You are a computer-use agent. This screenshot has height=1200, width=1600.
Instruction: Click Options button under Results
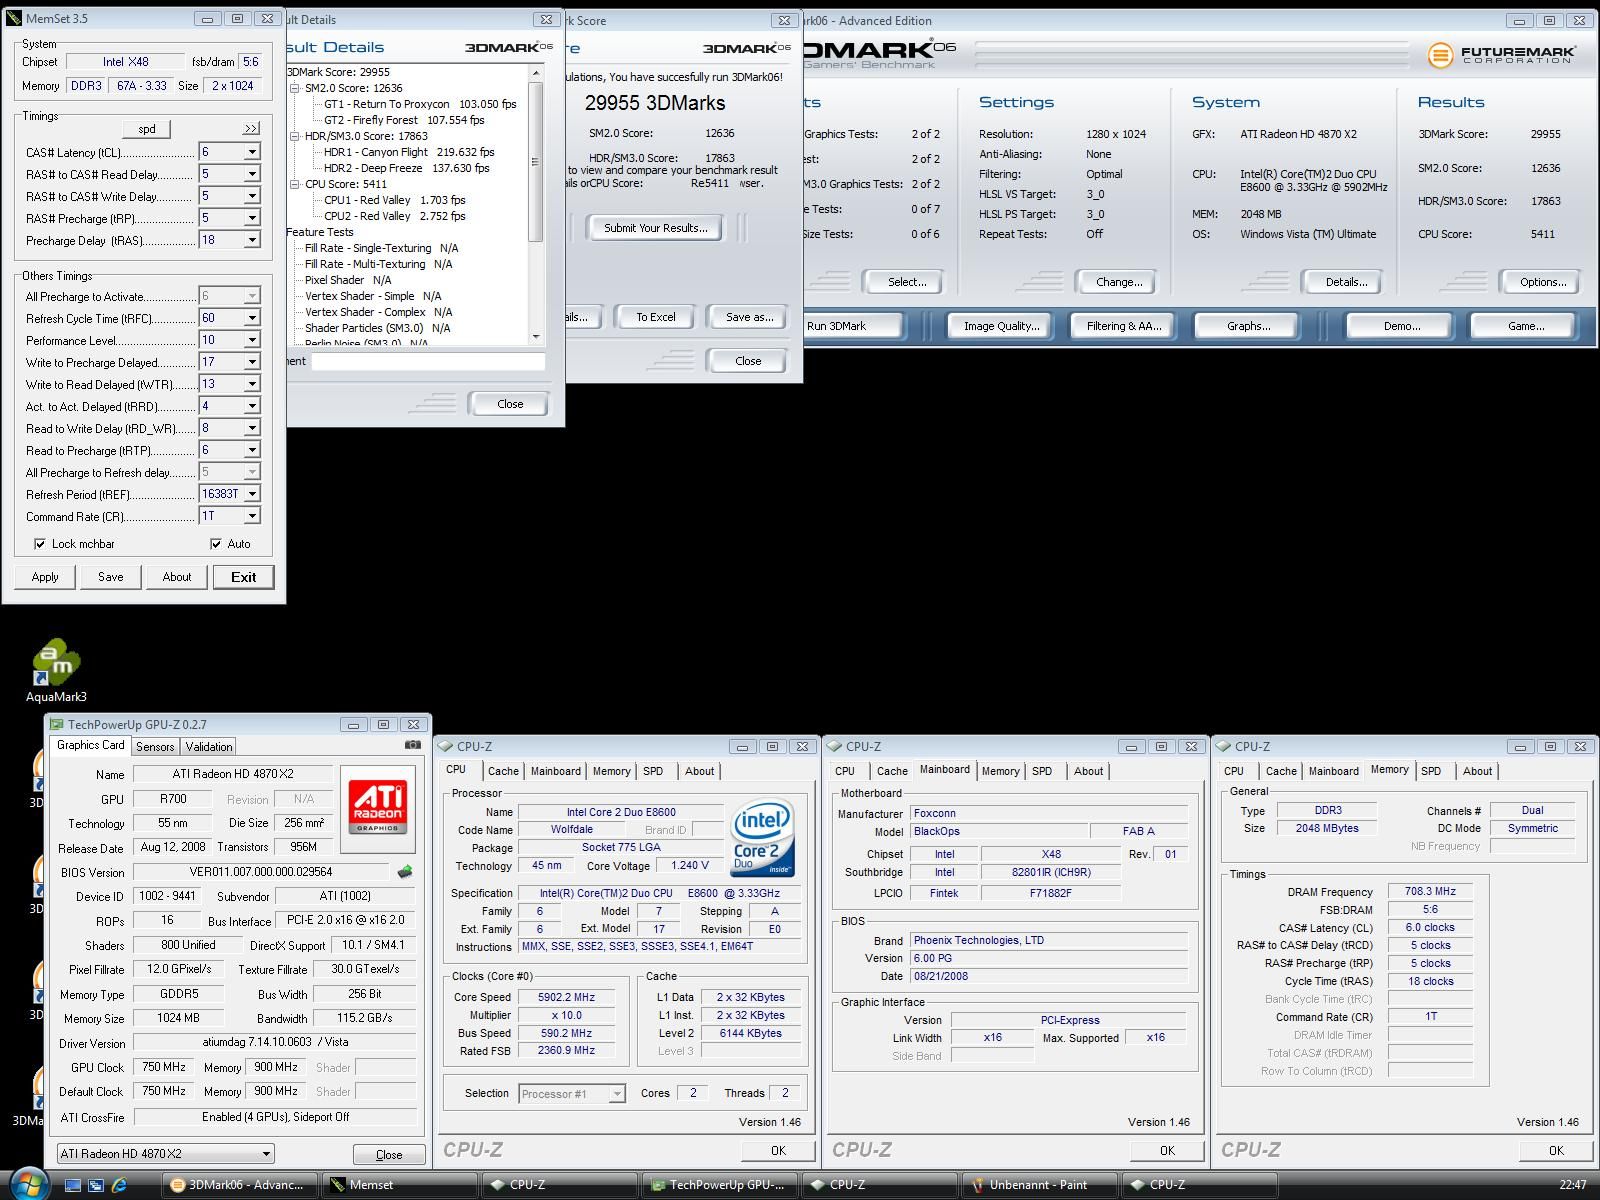[x=1543, y=282]
